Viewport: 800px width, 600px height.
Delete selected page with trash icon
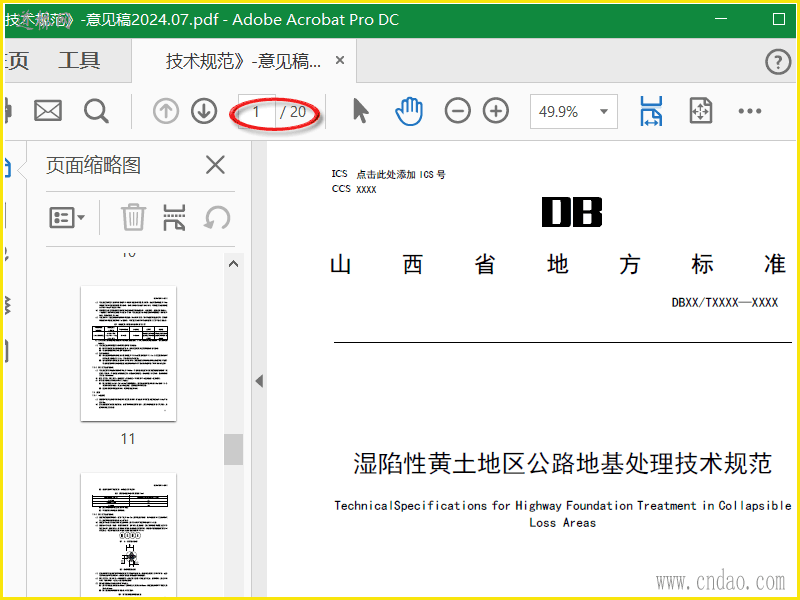coord(133,218)
